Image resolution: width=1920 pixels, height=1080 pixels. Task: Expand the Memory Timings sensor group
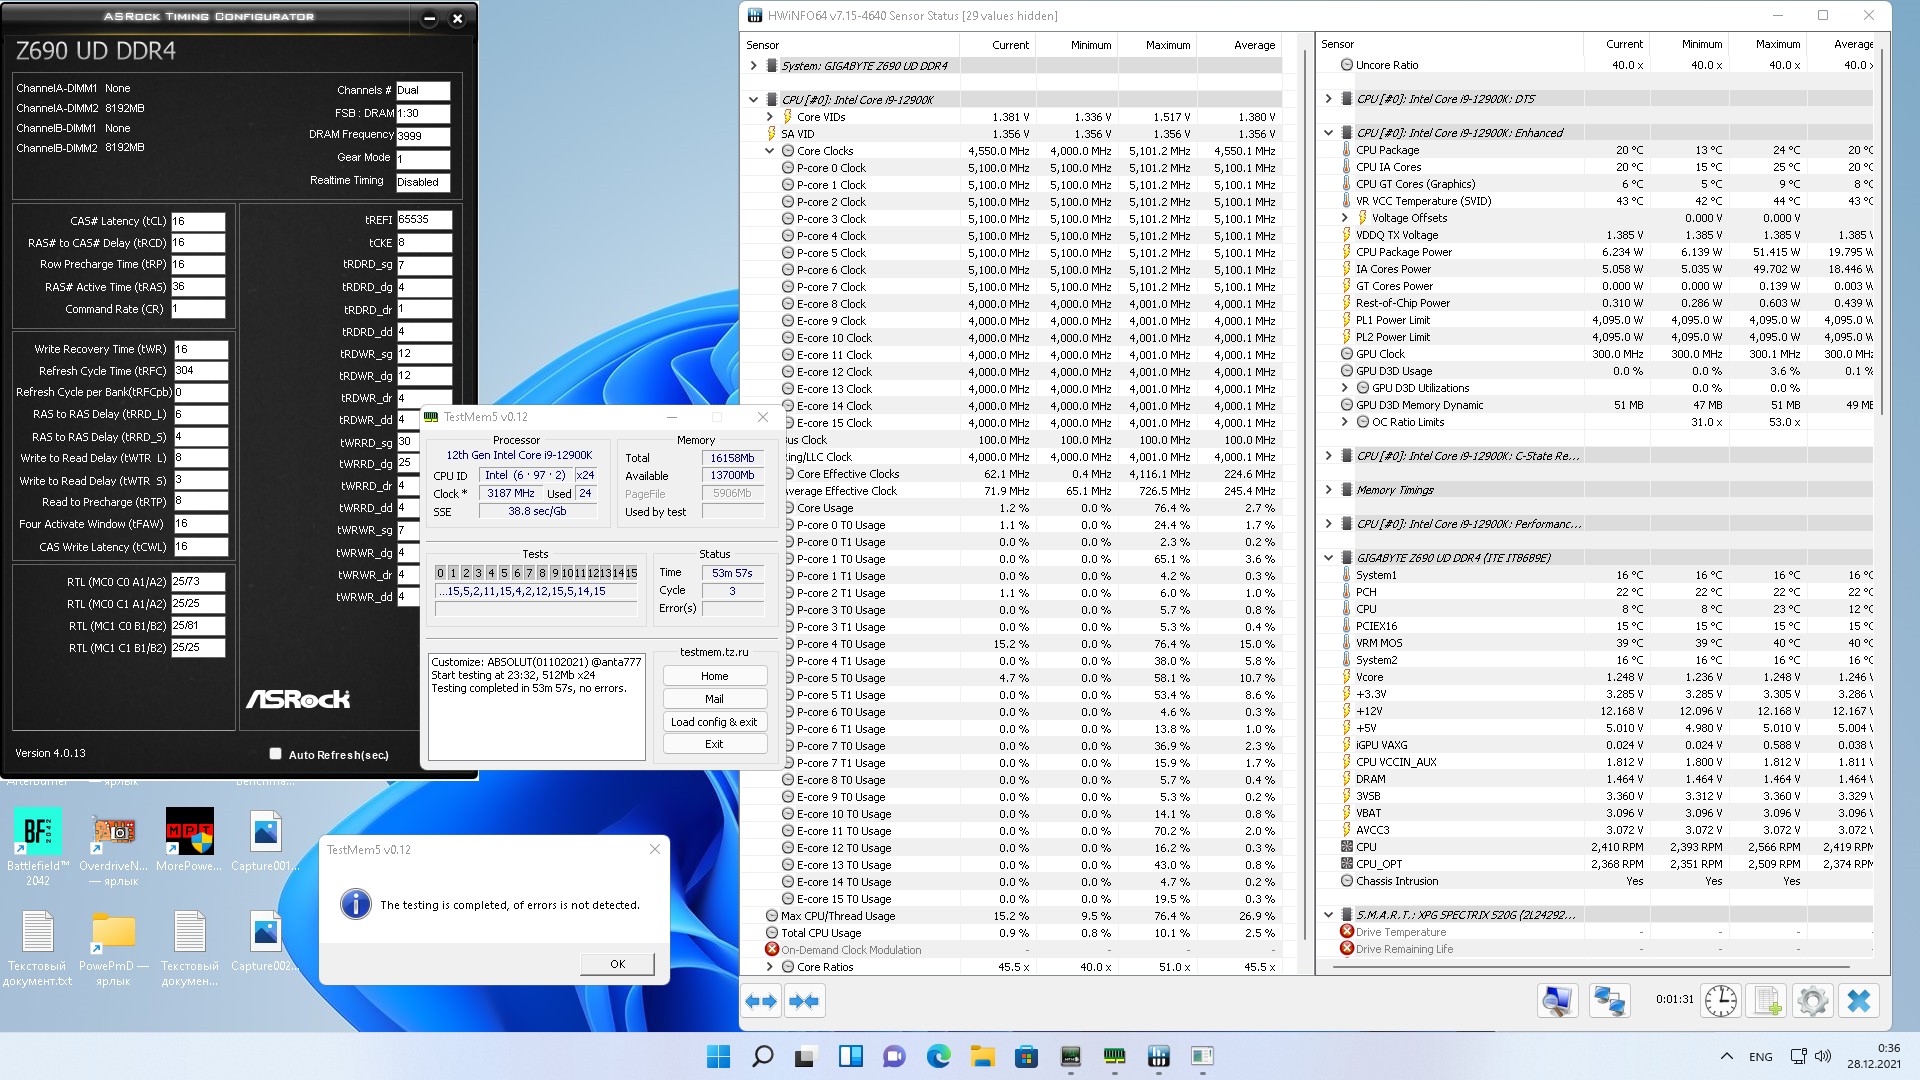pos(1328,490)
